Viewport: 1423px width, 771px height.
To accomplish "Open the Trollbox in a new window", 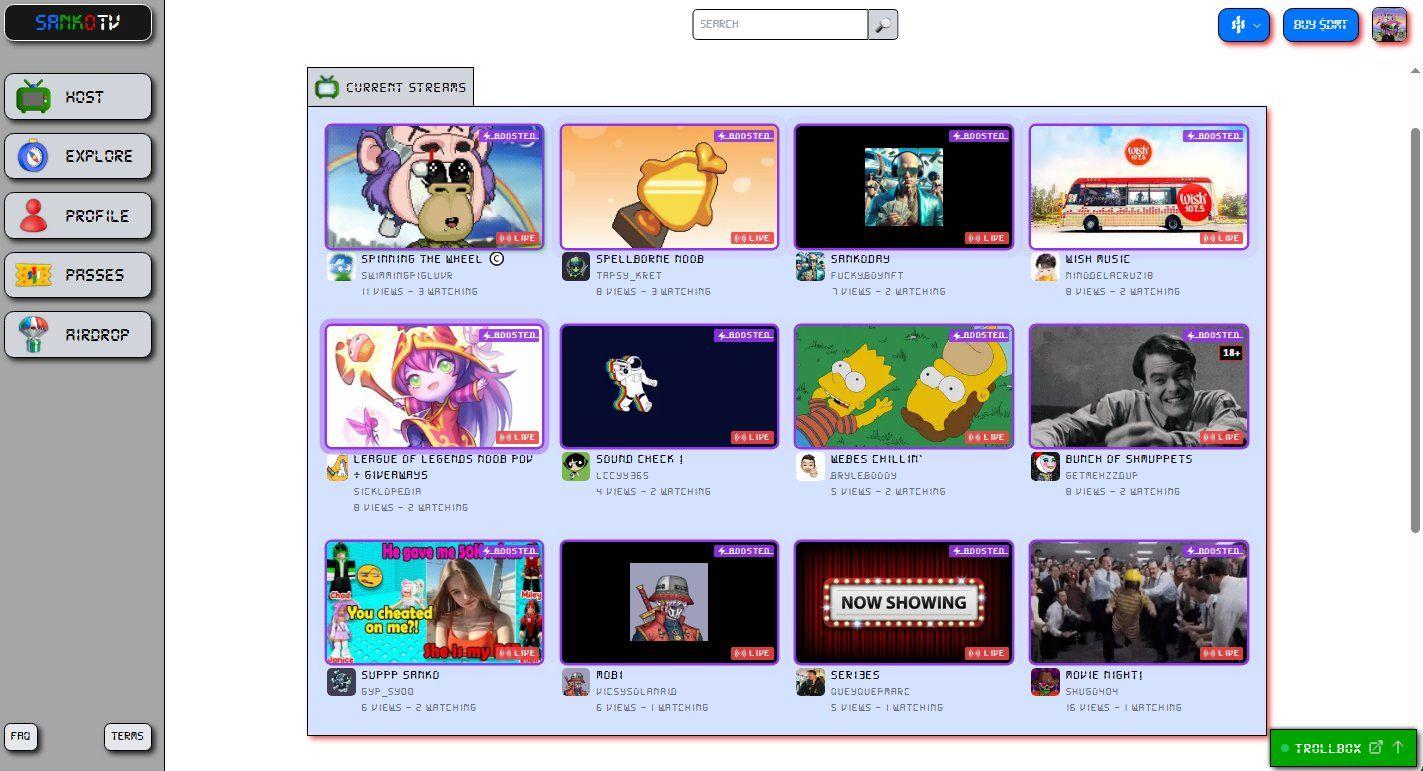I will tap(1376, 747).
